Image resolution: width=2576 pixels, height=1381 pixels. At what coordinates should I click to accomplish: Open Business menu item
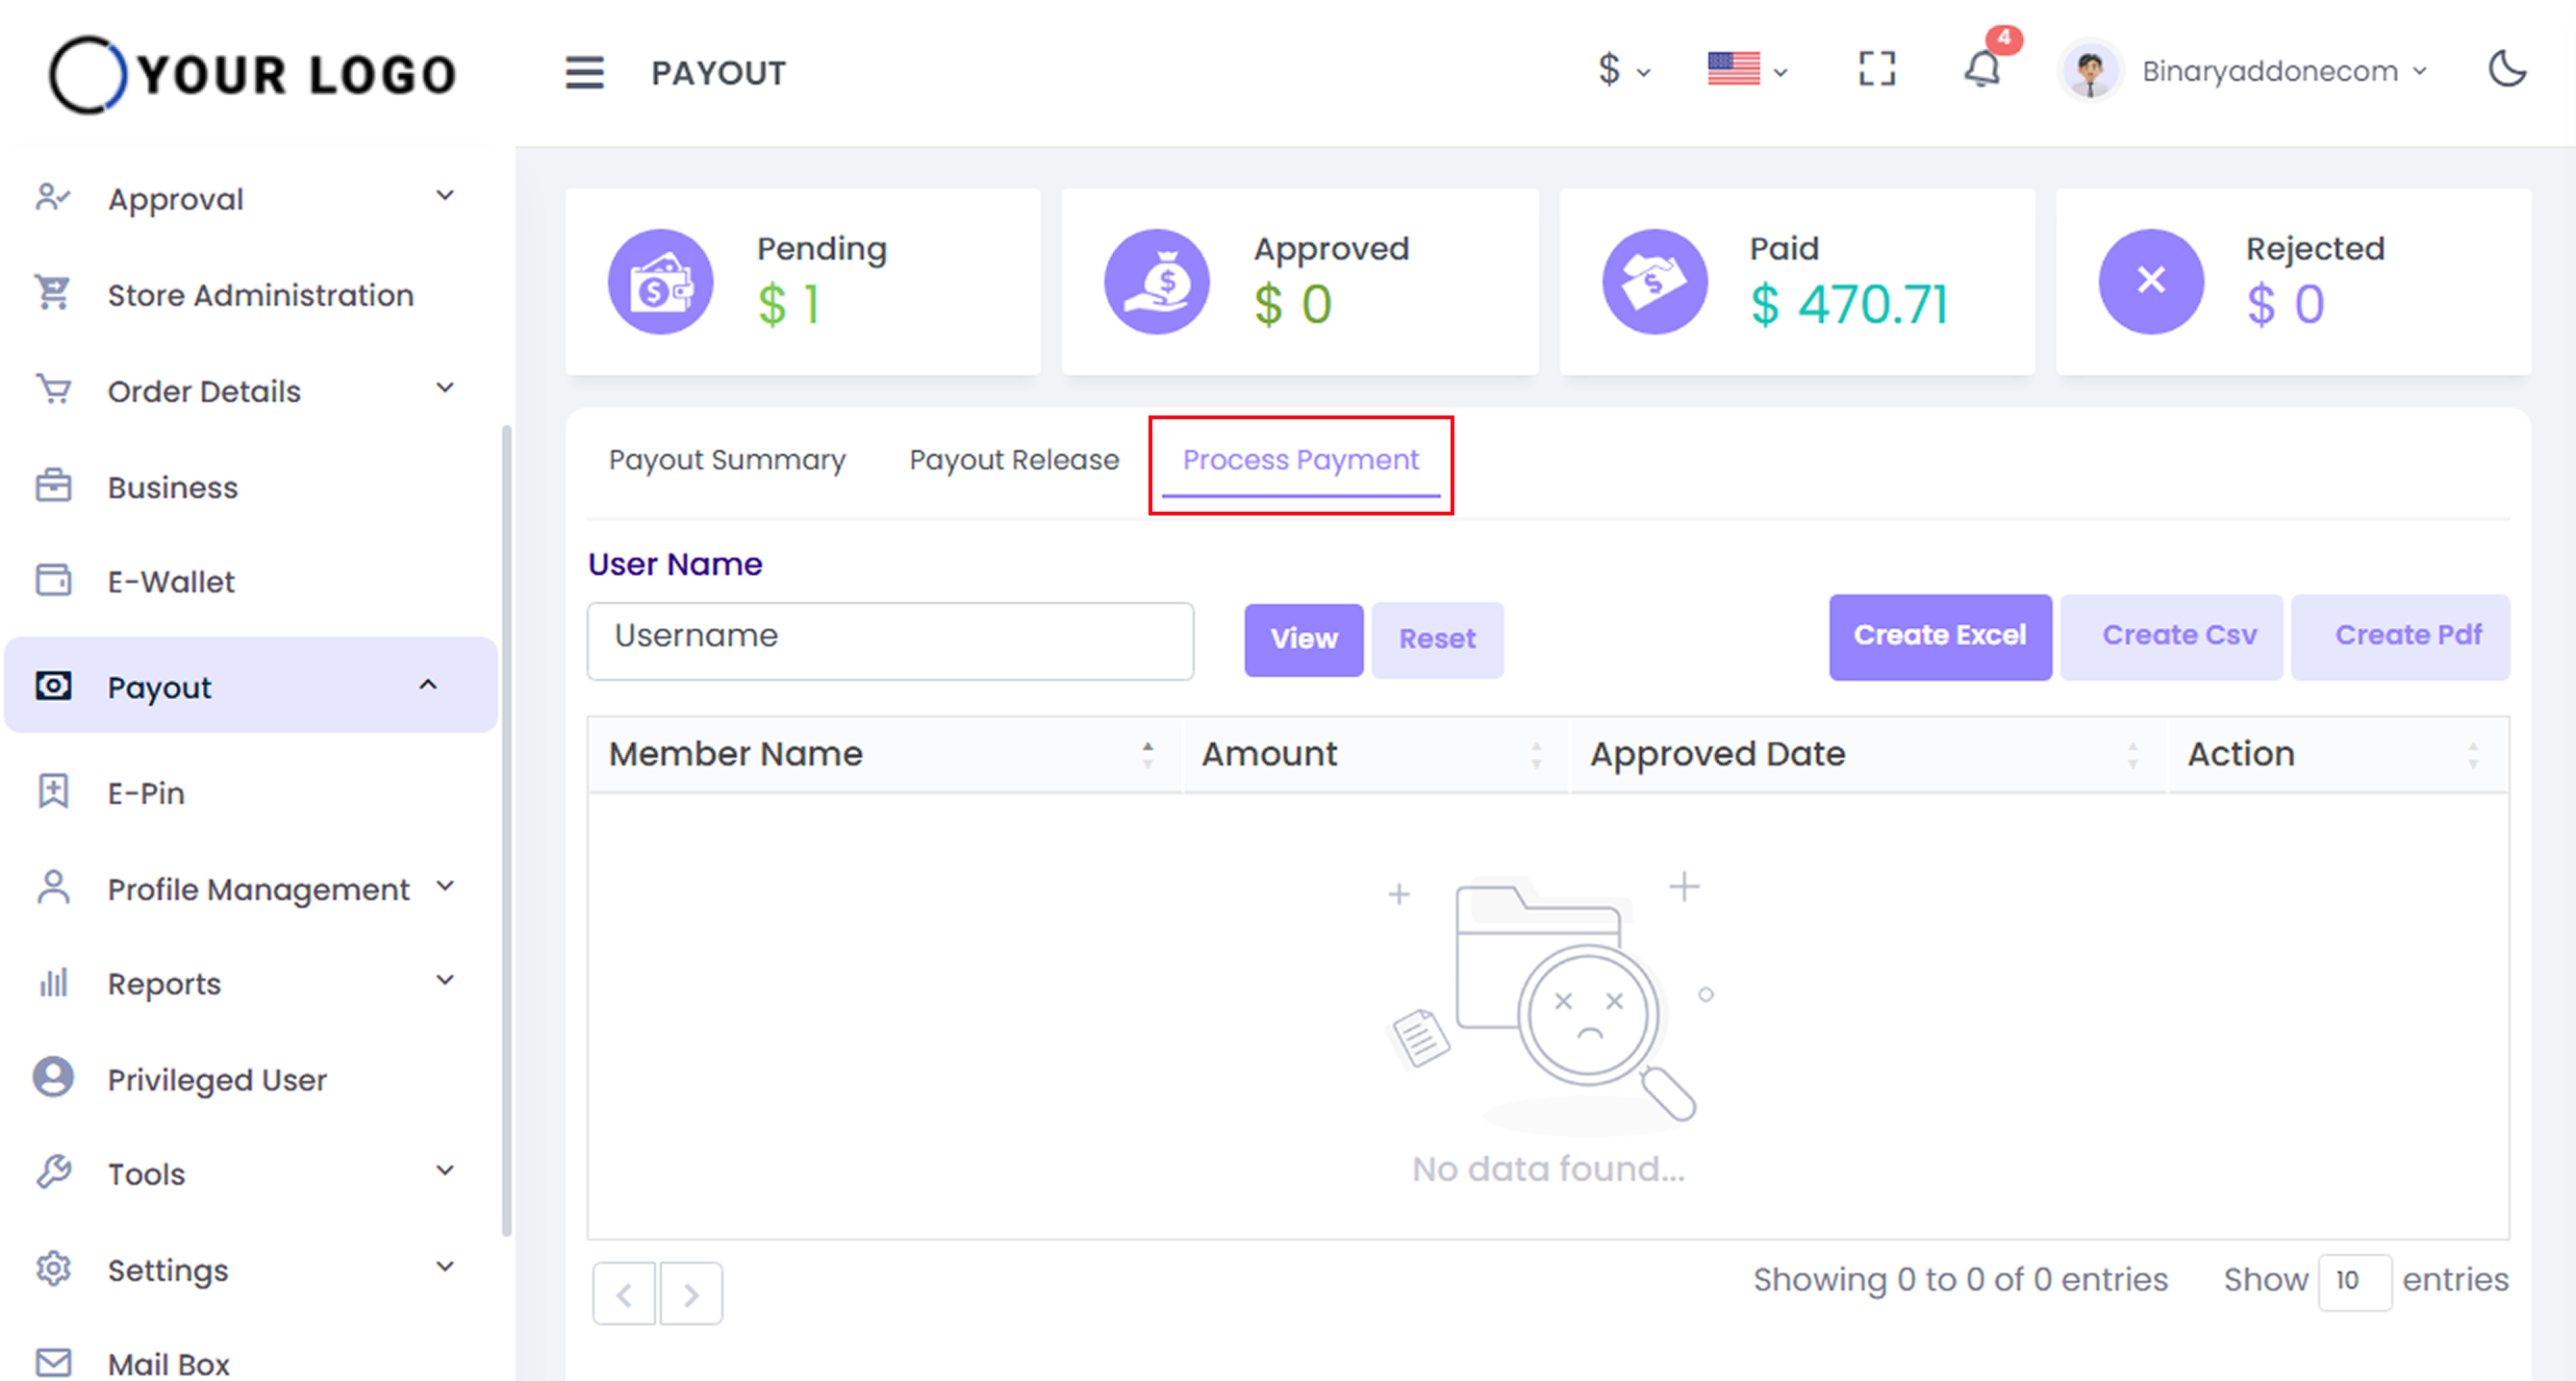pos(173,487)
